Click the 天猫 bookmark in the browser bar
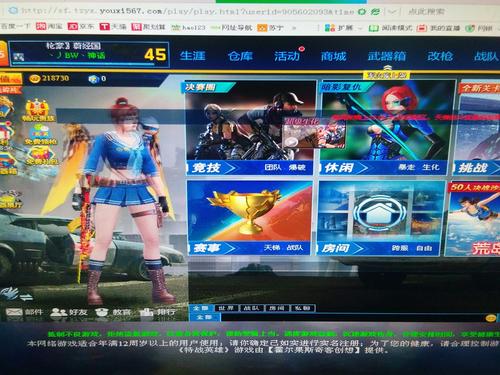This screenshot has width=500, height=375. pyautogui.click(x=113, y=26)
